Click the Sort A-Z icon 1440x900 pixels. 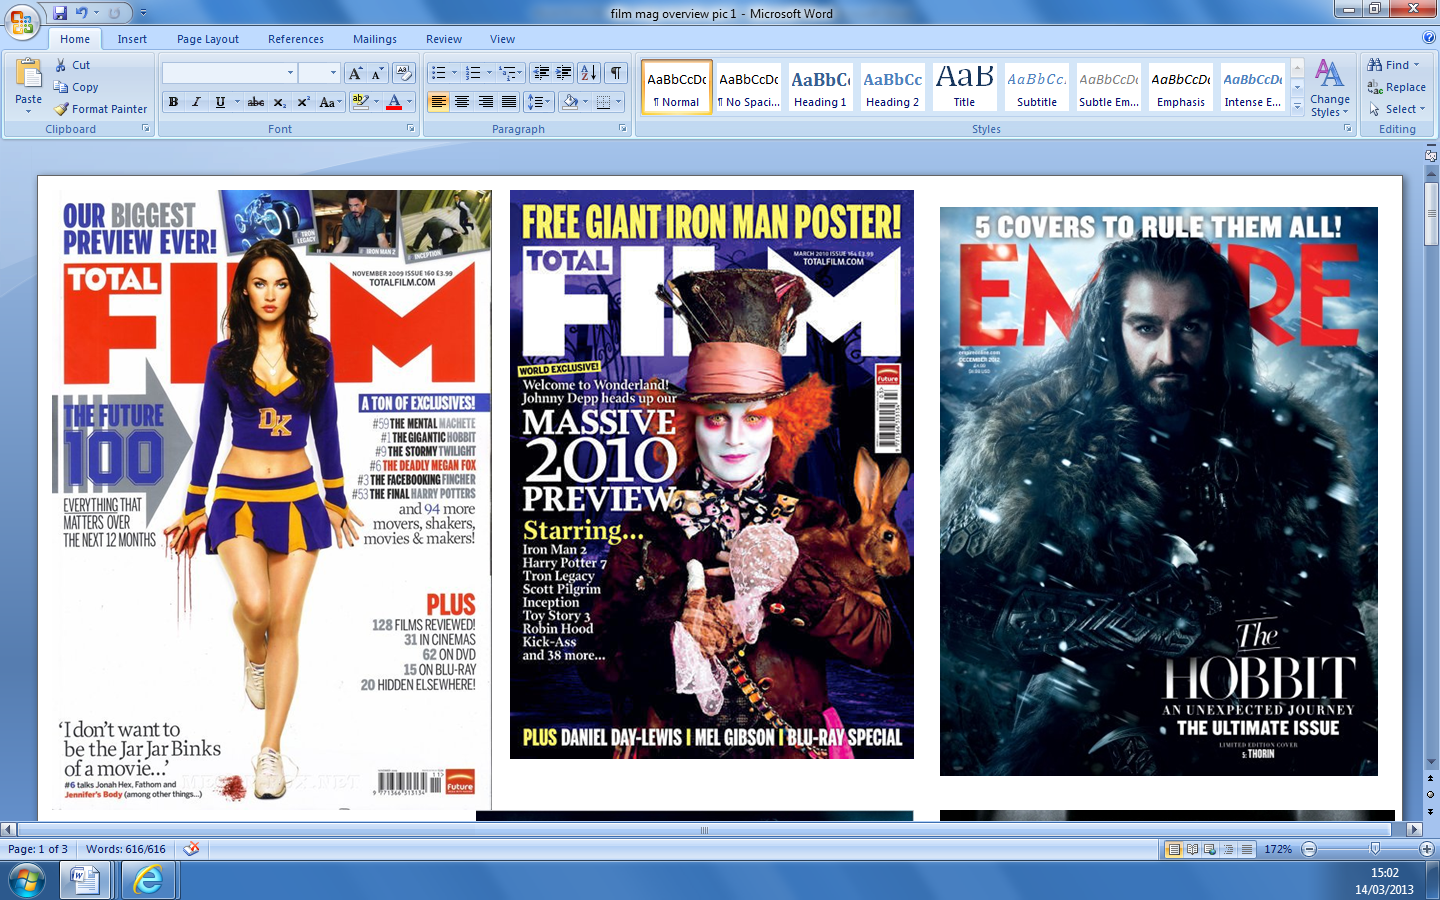(589, 73)
